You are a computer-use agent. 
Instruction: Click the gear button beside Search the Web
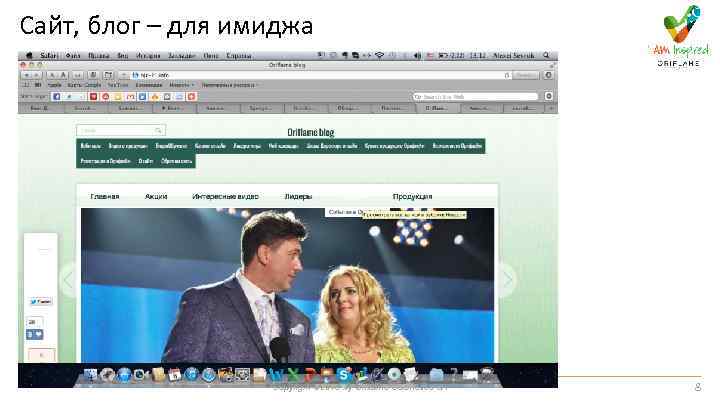549,96
